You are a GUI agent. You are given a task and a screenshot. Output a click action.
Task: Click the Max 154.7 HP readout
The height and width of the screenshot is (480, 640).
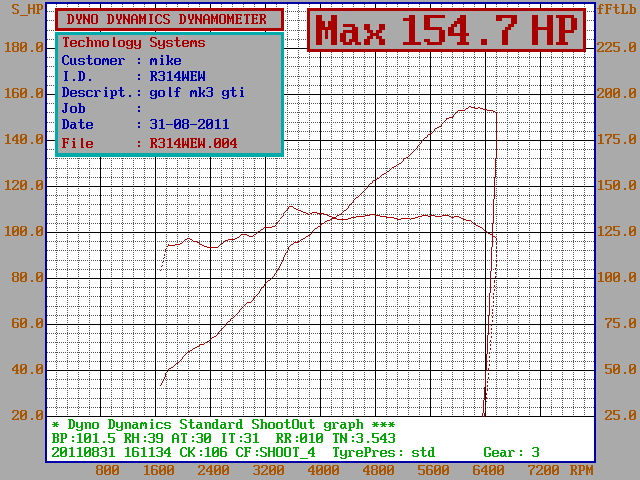446,32
